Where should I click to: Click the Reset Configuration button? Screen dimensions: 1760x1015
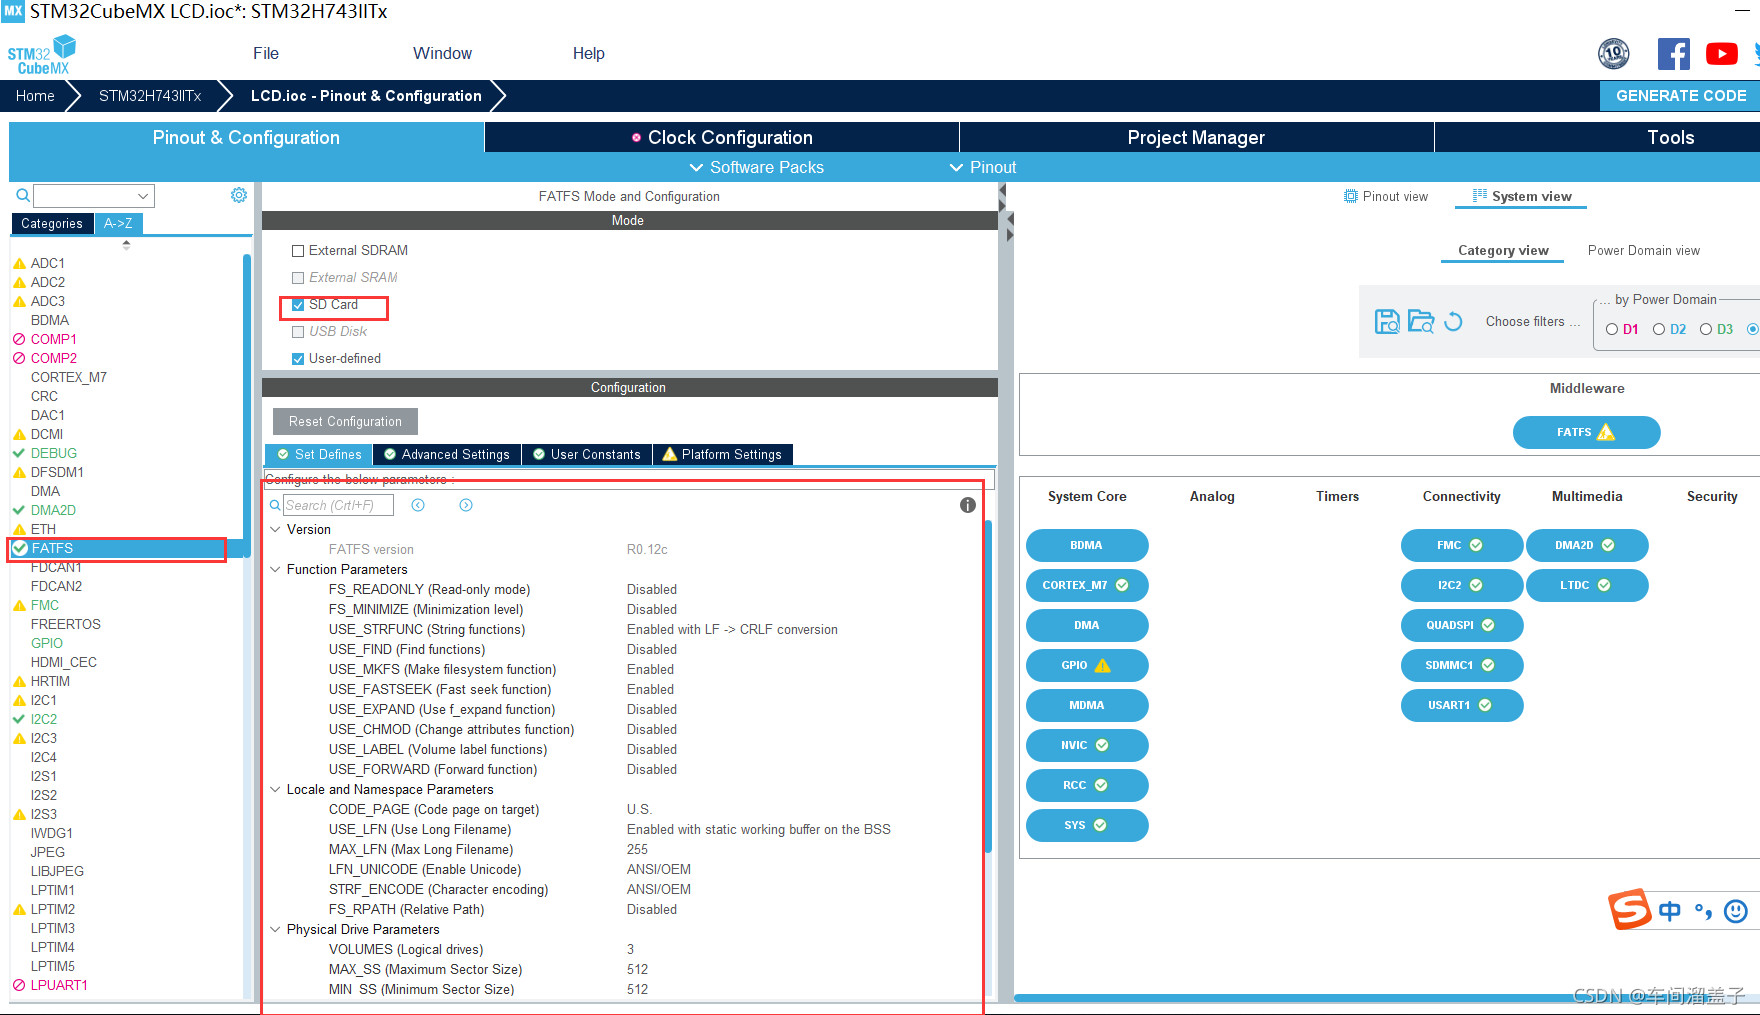345,421
